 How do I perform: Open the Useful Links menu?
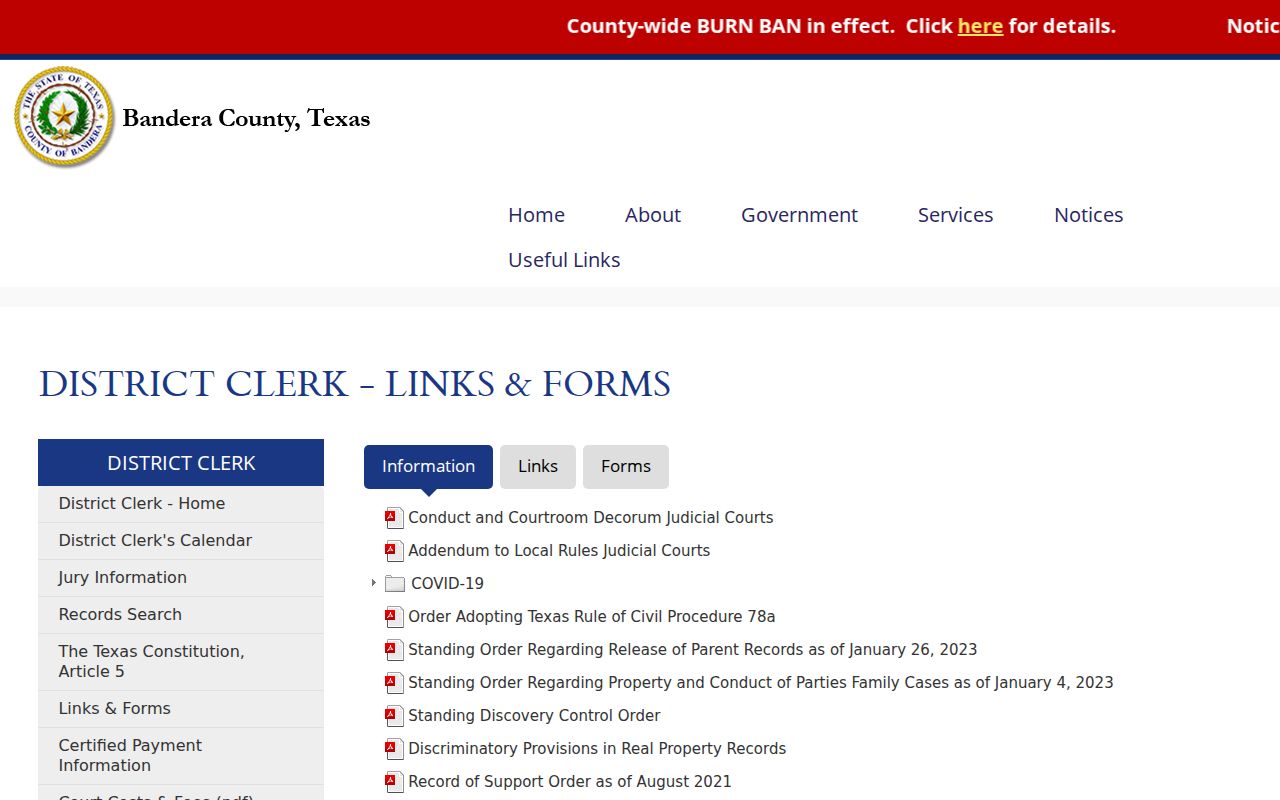point(564,260)
